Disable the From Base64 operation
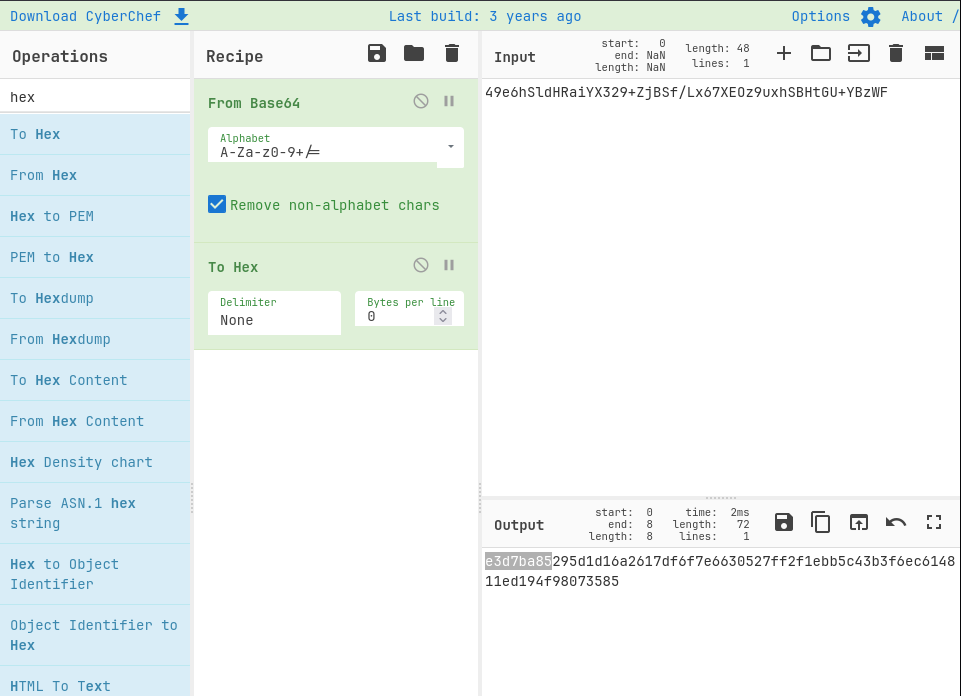This screenshot has width=961, height=696. [x=421, y=101]
